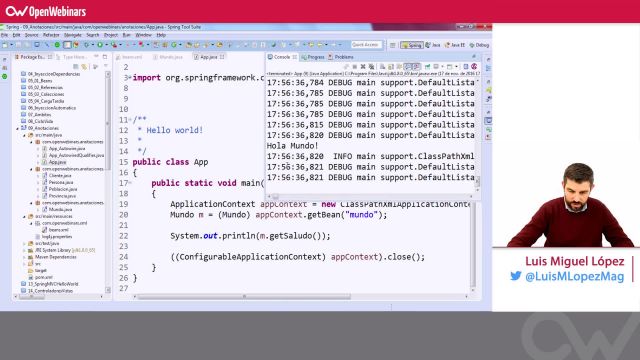Select the 13_SpringMVCHelloWorld project
The height and width of the screenshot is (360, 640).
tap(49, 284)
